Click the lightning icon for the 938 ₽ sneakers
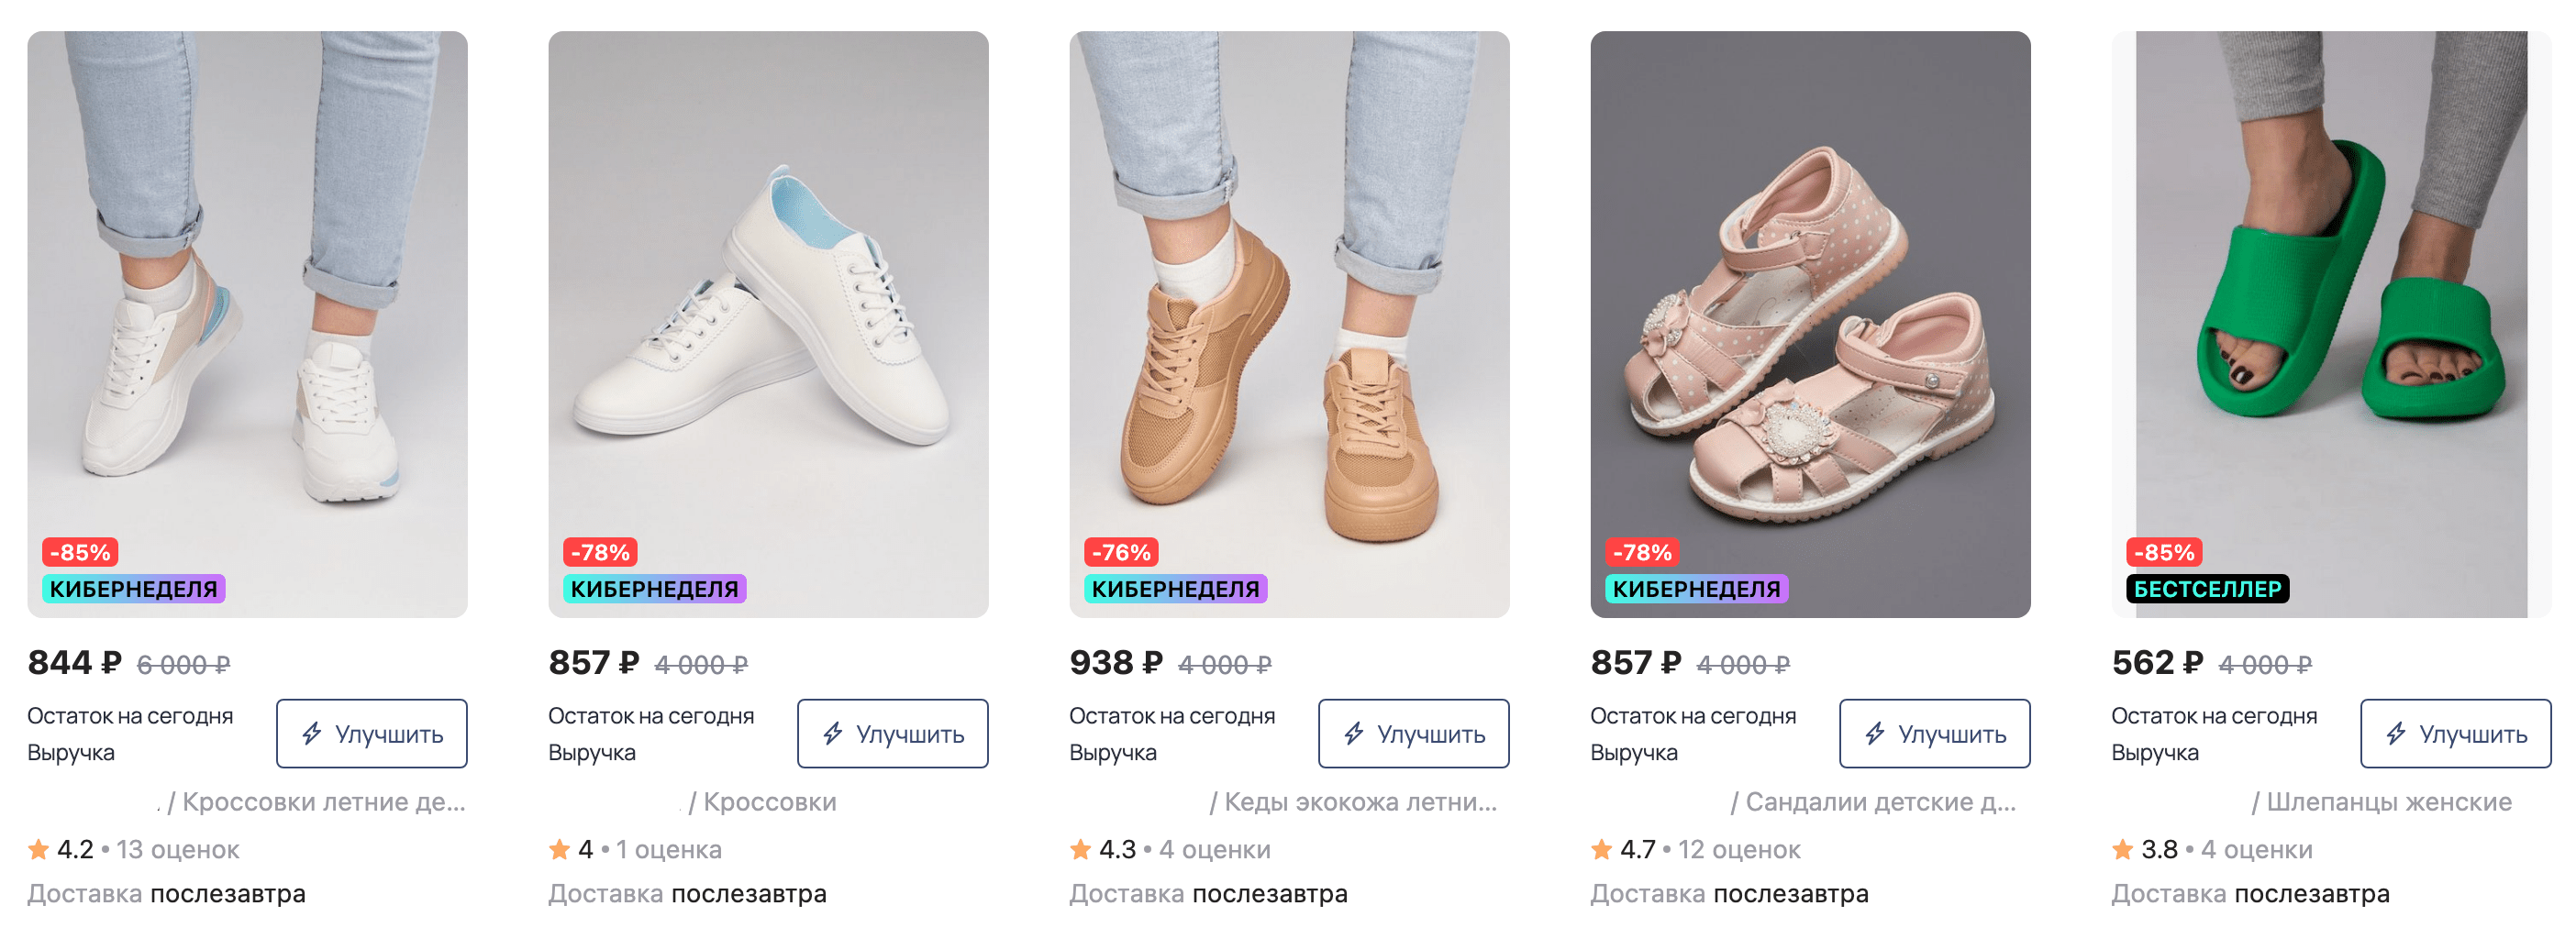This screenshot has width=2576, height=939. pos(1354,734)
